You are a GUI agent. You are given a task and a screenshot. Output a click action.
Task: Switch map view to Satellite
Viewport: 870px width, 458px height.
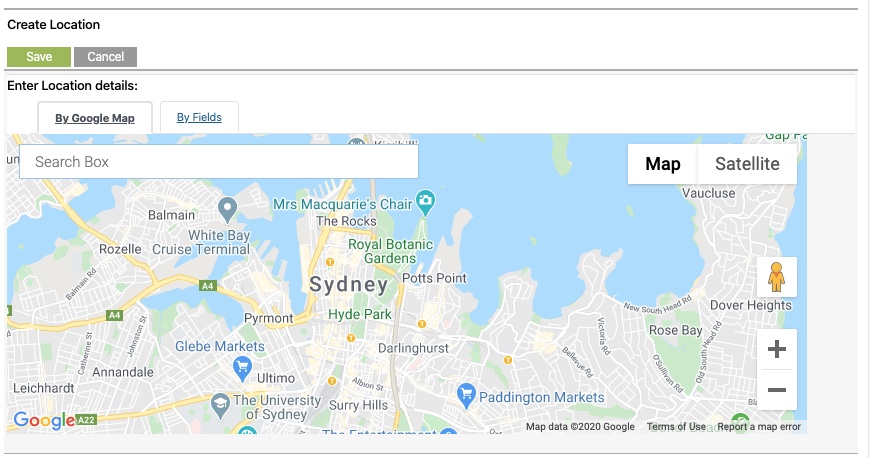pyautogui.click(x=747, y=164)
